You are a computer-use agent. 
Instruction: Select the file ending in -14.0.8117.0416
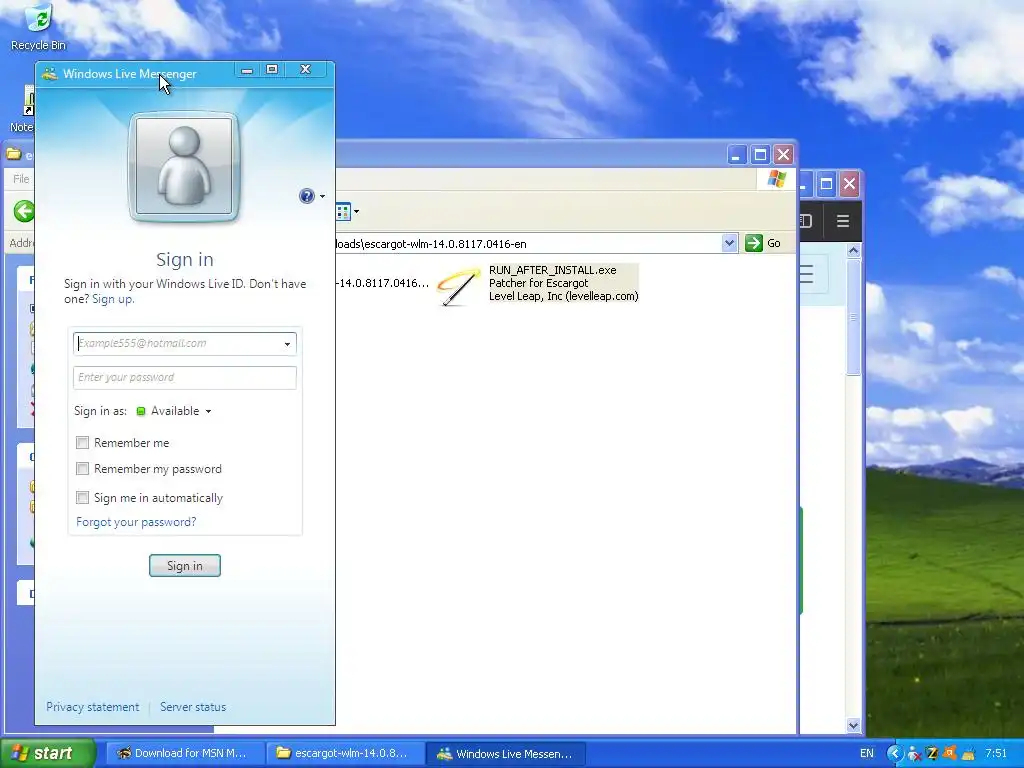point(383,283)
